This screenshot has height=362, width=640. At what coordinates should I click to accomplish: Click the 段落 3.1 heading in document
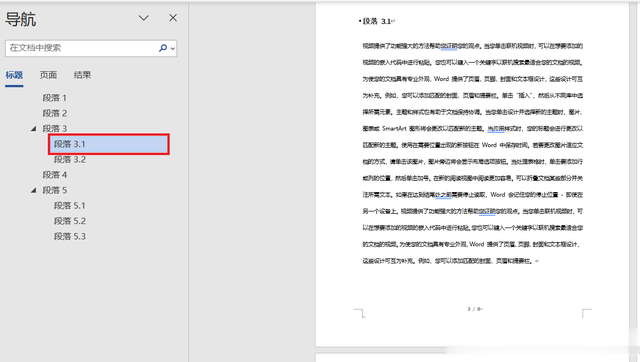pos(377,21)
